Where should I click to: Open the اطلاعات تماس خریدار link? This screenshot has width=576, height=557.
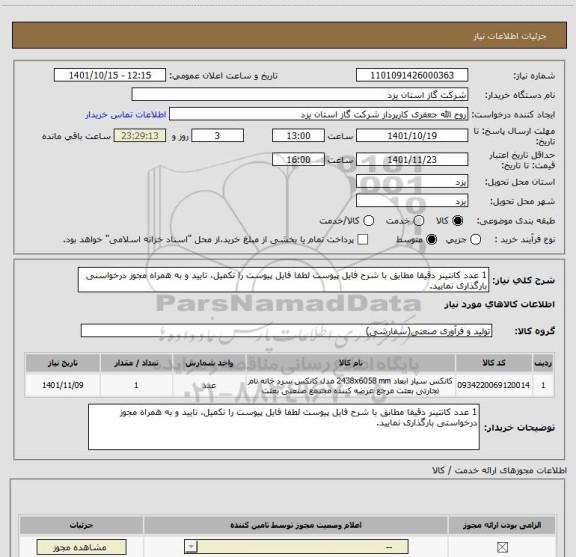[x=126, y=115]
